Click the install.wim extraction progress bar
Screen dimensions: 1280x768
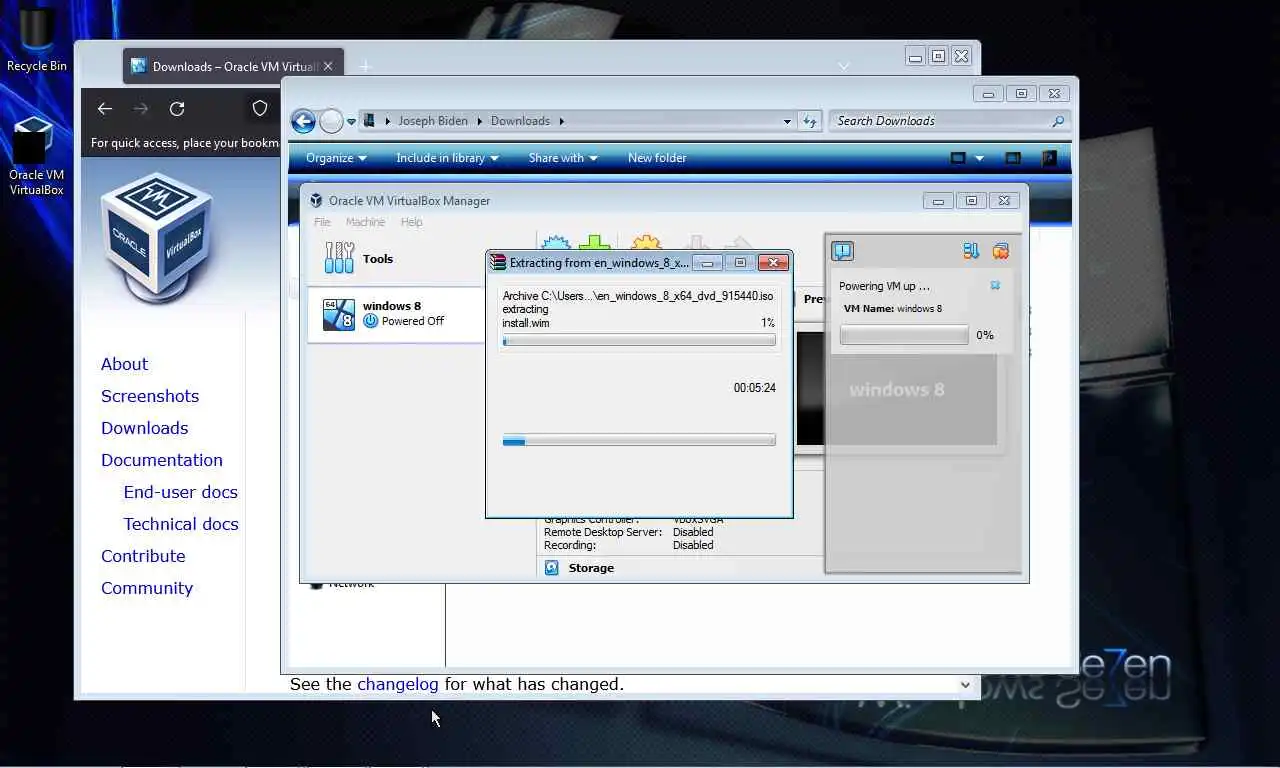[x=639, y=341]
